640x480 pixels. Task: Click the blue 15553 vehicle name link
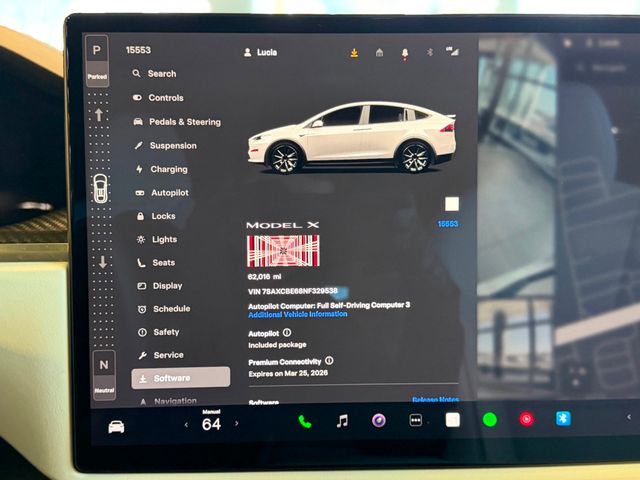(448, 224)
